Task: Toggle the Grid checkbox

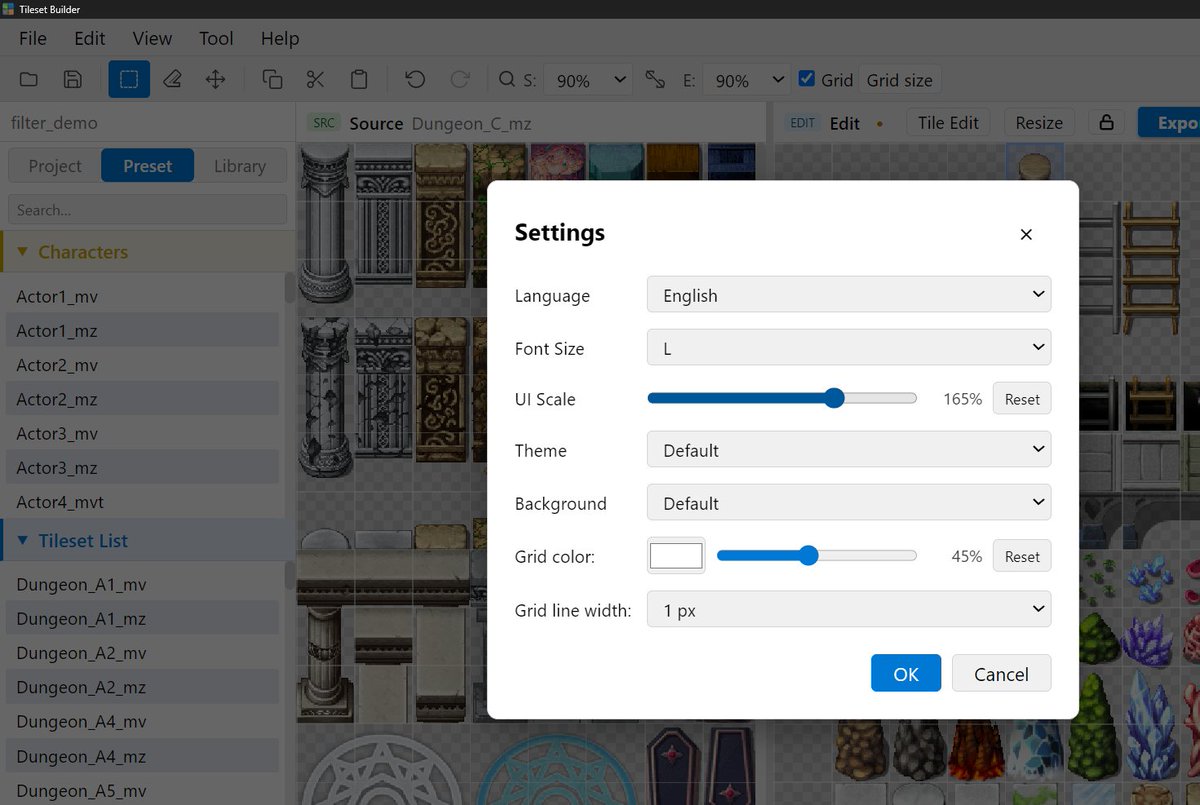Action: [x=807, y=79]
